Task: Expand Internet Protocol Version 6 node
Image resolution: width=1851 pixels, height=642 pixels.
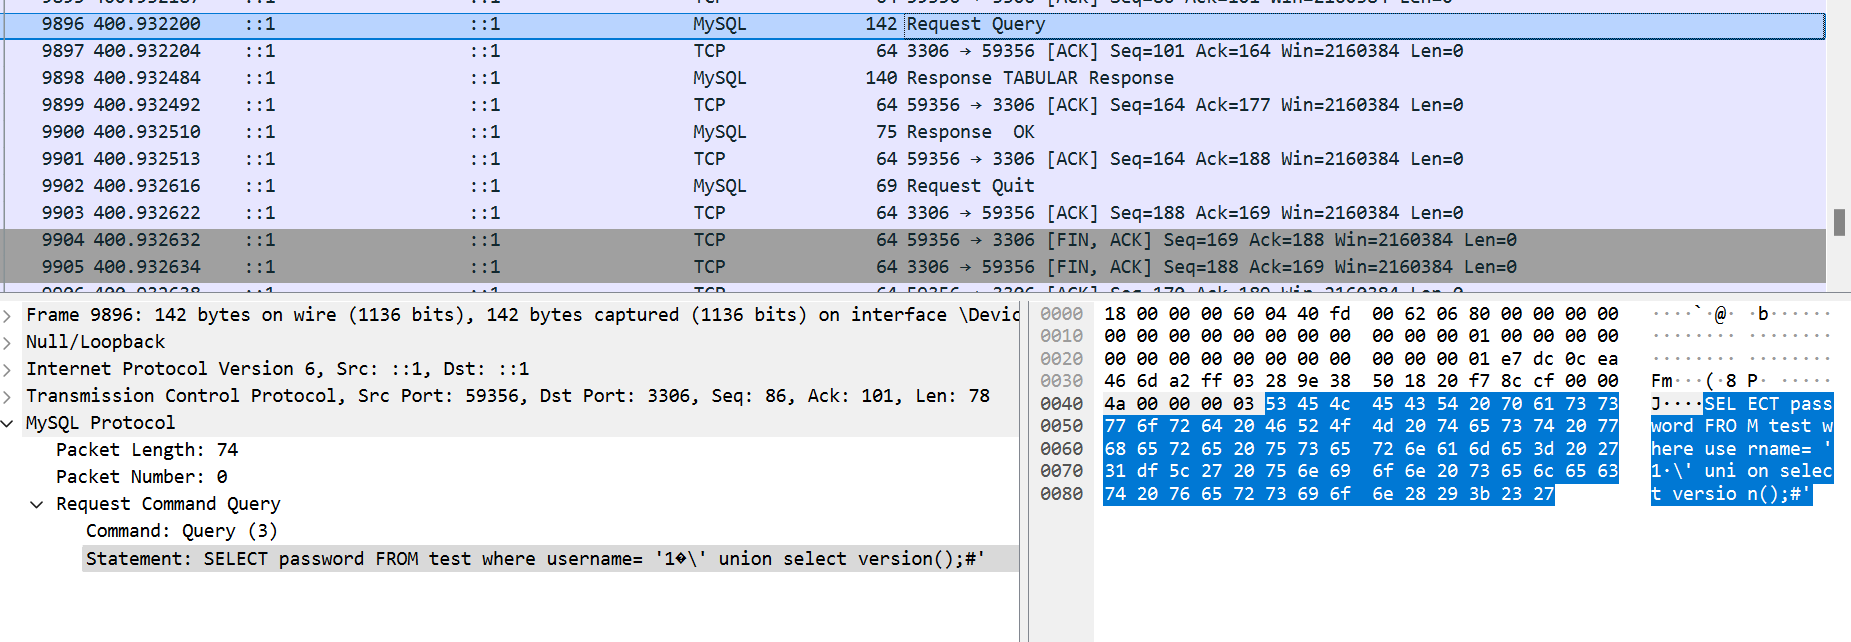Action: tap(8, 370)
